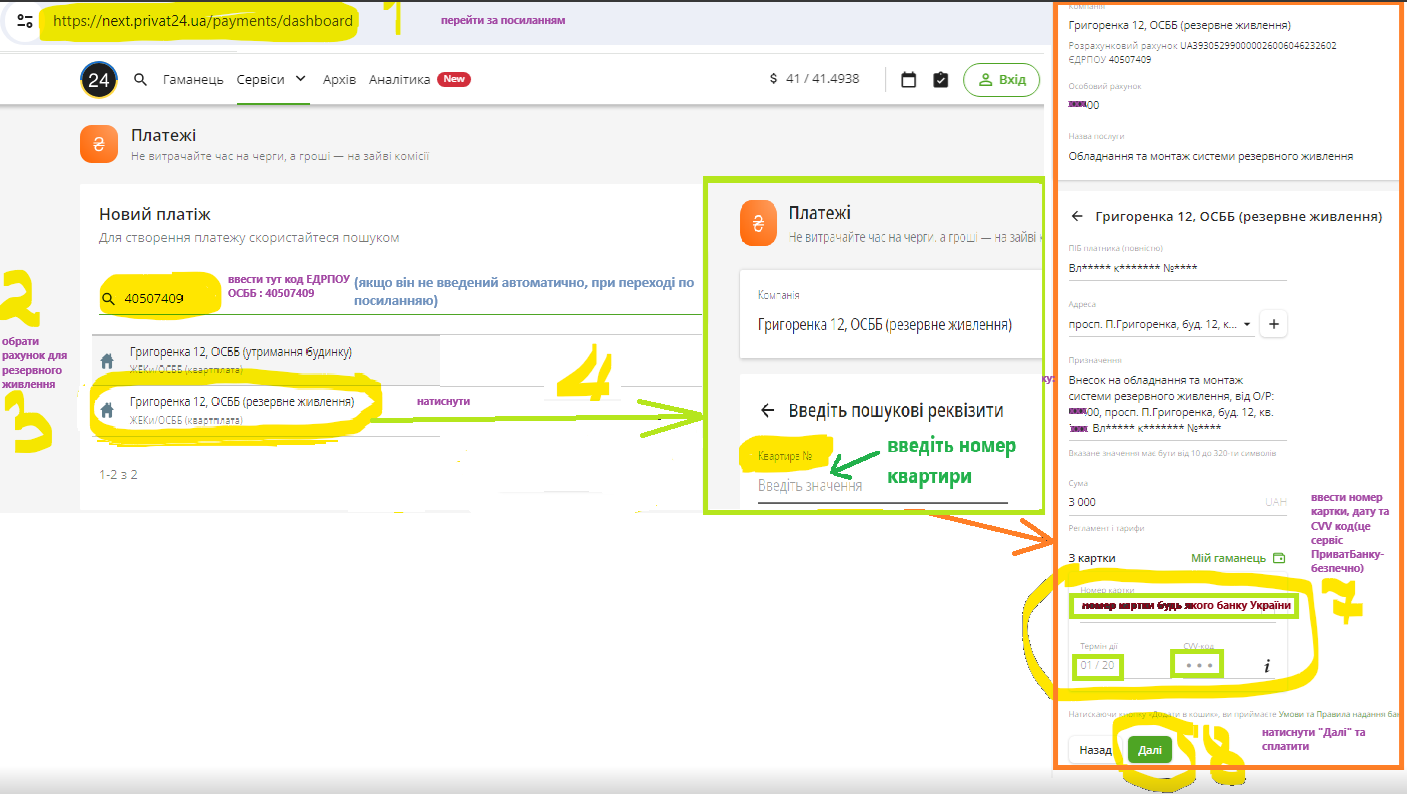Viewport: 1407px width, 794px height.
Task: Open search via the navbar magnifier icon
Action: [141, 80]
